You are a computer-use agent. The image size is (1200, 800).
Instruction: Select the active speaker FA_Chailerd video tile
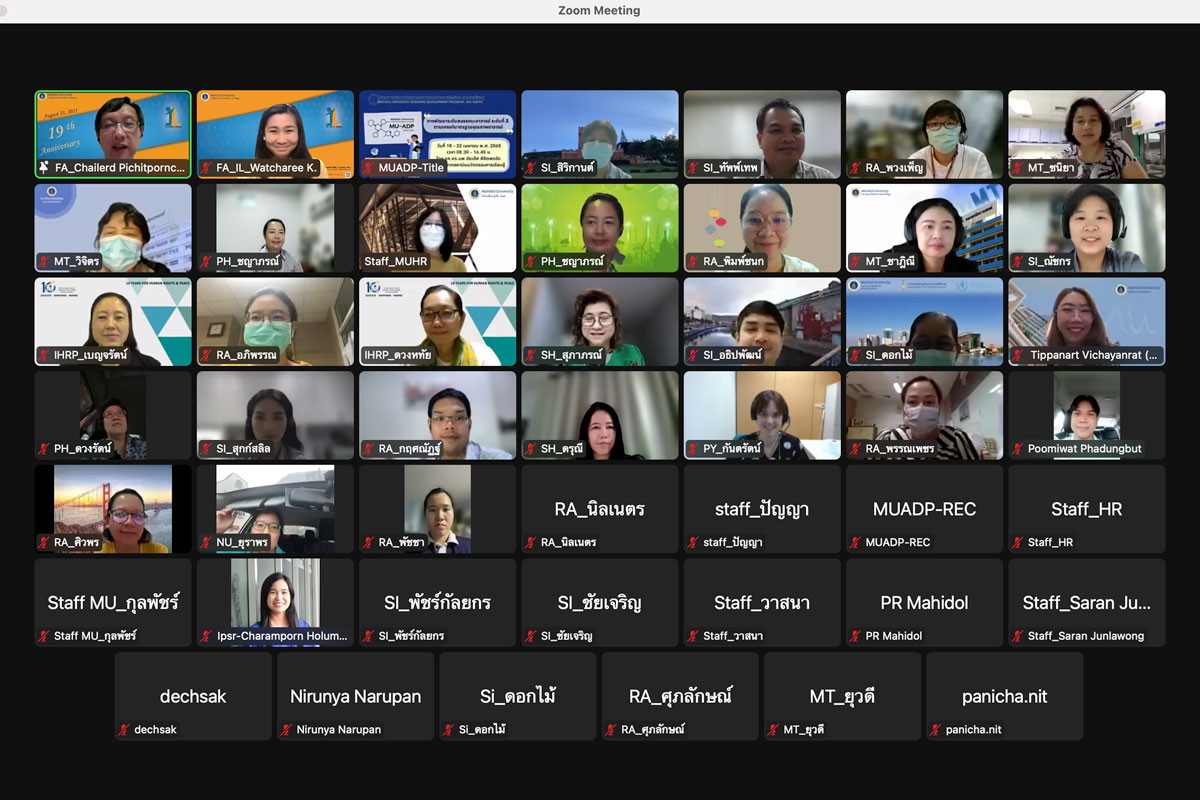coord(113,134)
